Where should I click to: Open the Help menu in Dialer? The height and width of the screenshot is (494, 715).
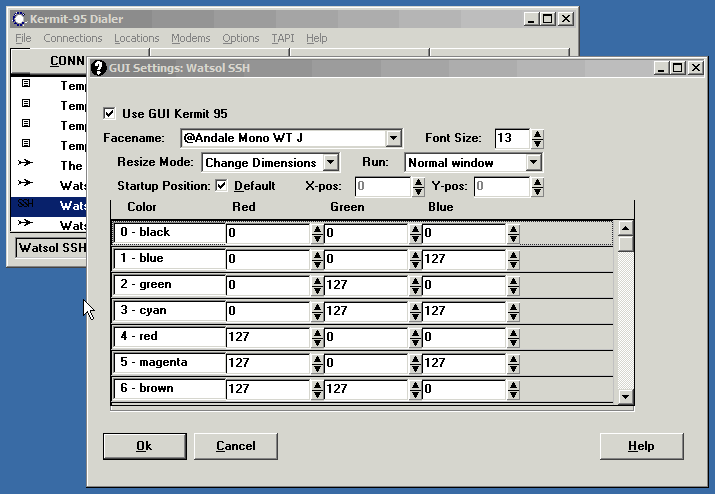[x=316, y=38]
